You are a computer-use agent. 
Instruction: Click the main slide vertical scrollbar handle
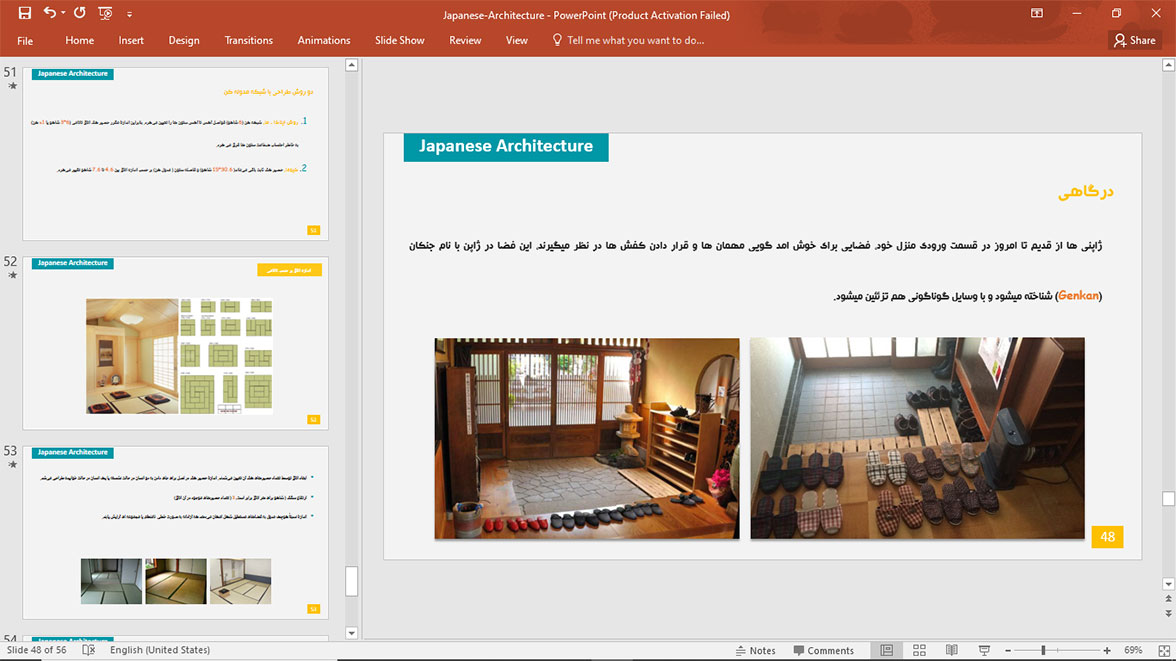[x=1168, y=499]
